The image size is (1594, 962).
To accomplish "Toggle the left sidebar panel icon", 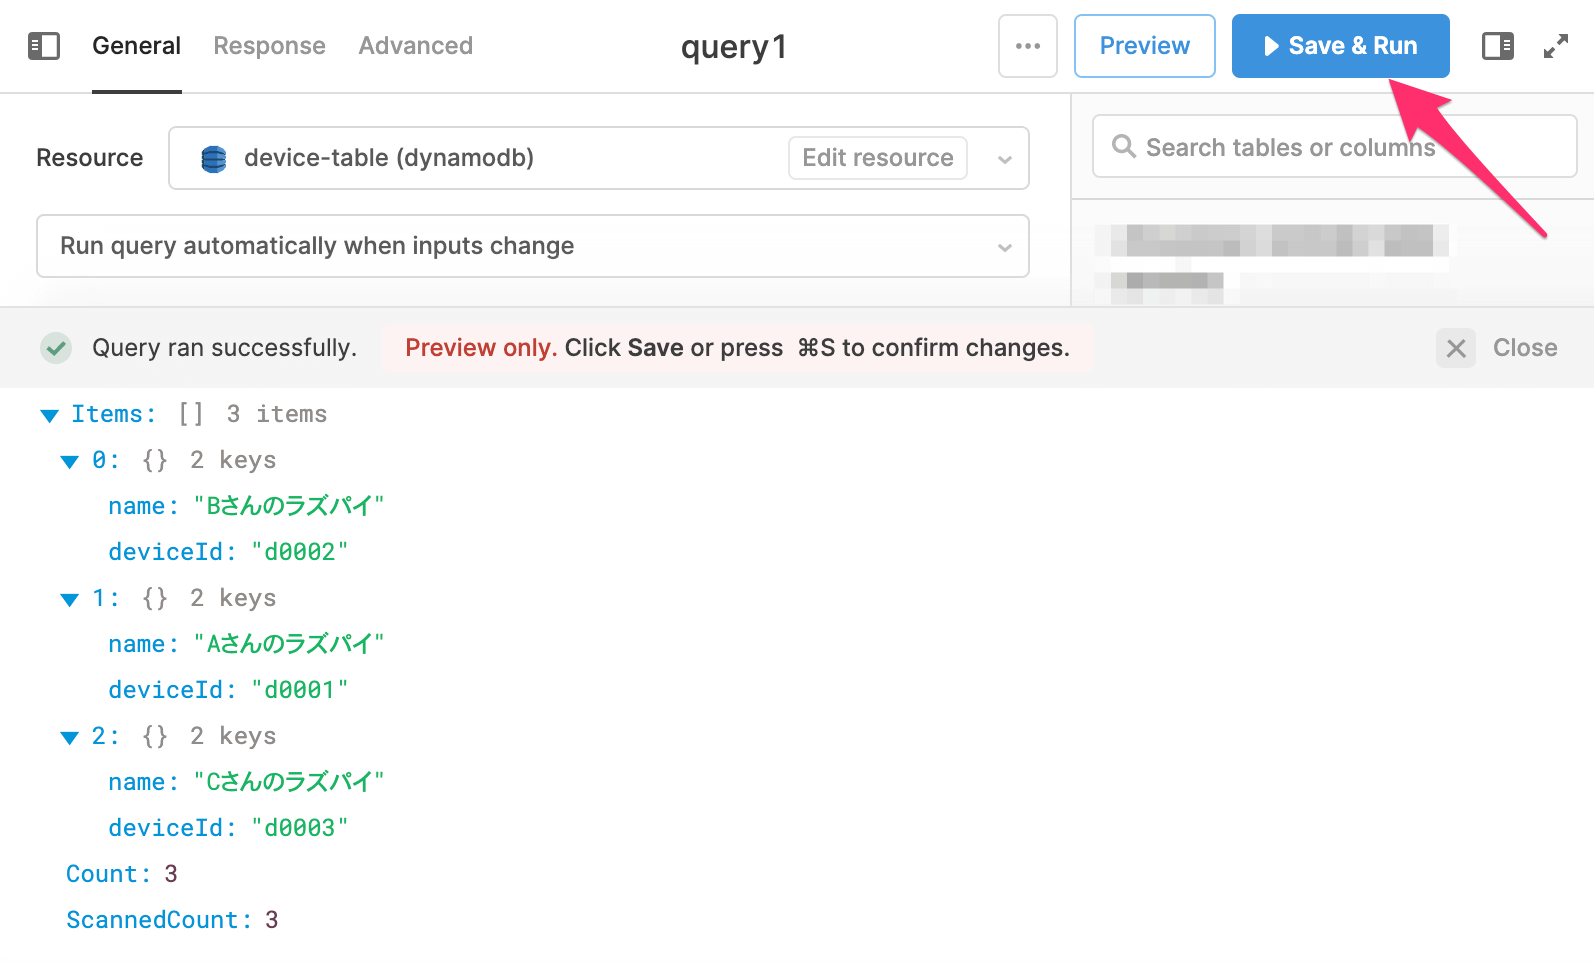I will 44,46.
